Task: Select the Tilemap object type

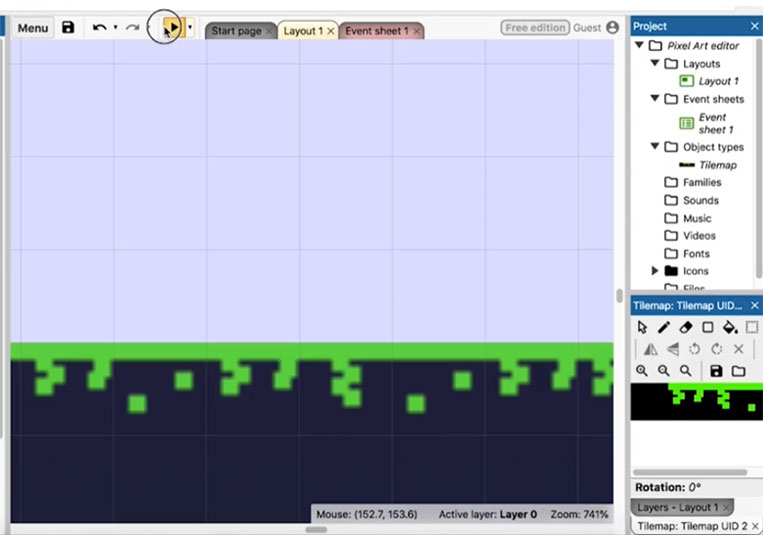Action: pyautogui.click(x=718, y=165)
